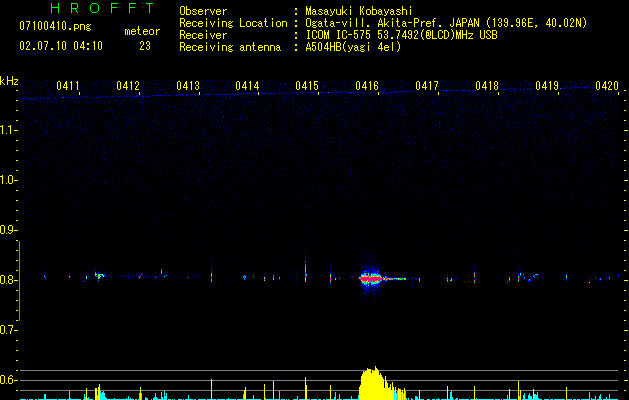629x400 pixels.
Task: Click the kHz axis unit label
Action: [9, 81]
